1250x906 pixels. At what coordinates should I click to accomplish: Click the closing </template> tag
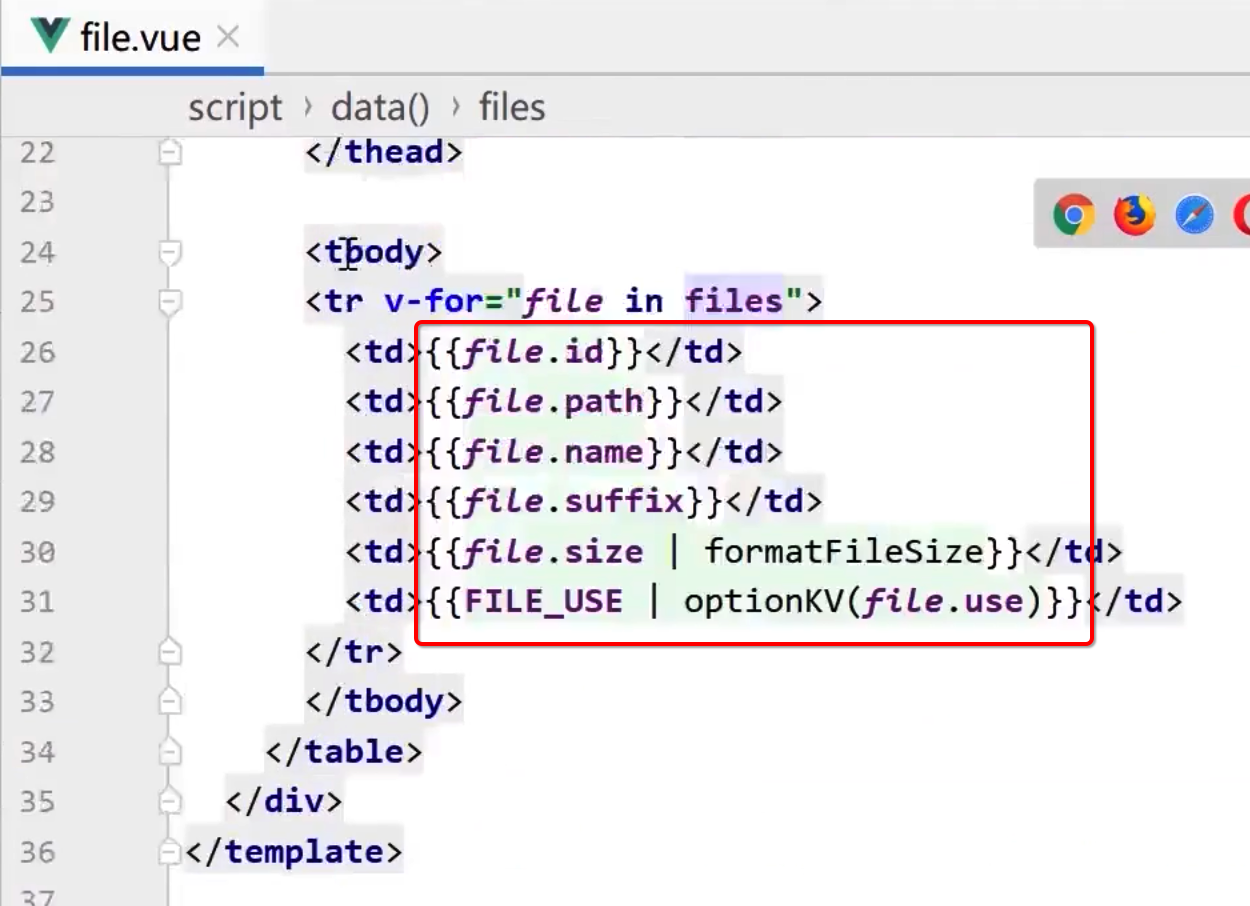click(x=294, y=852)
